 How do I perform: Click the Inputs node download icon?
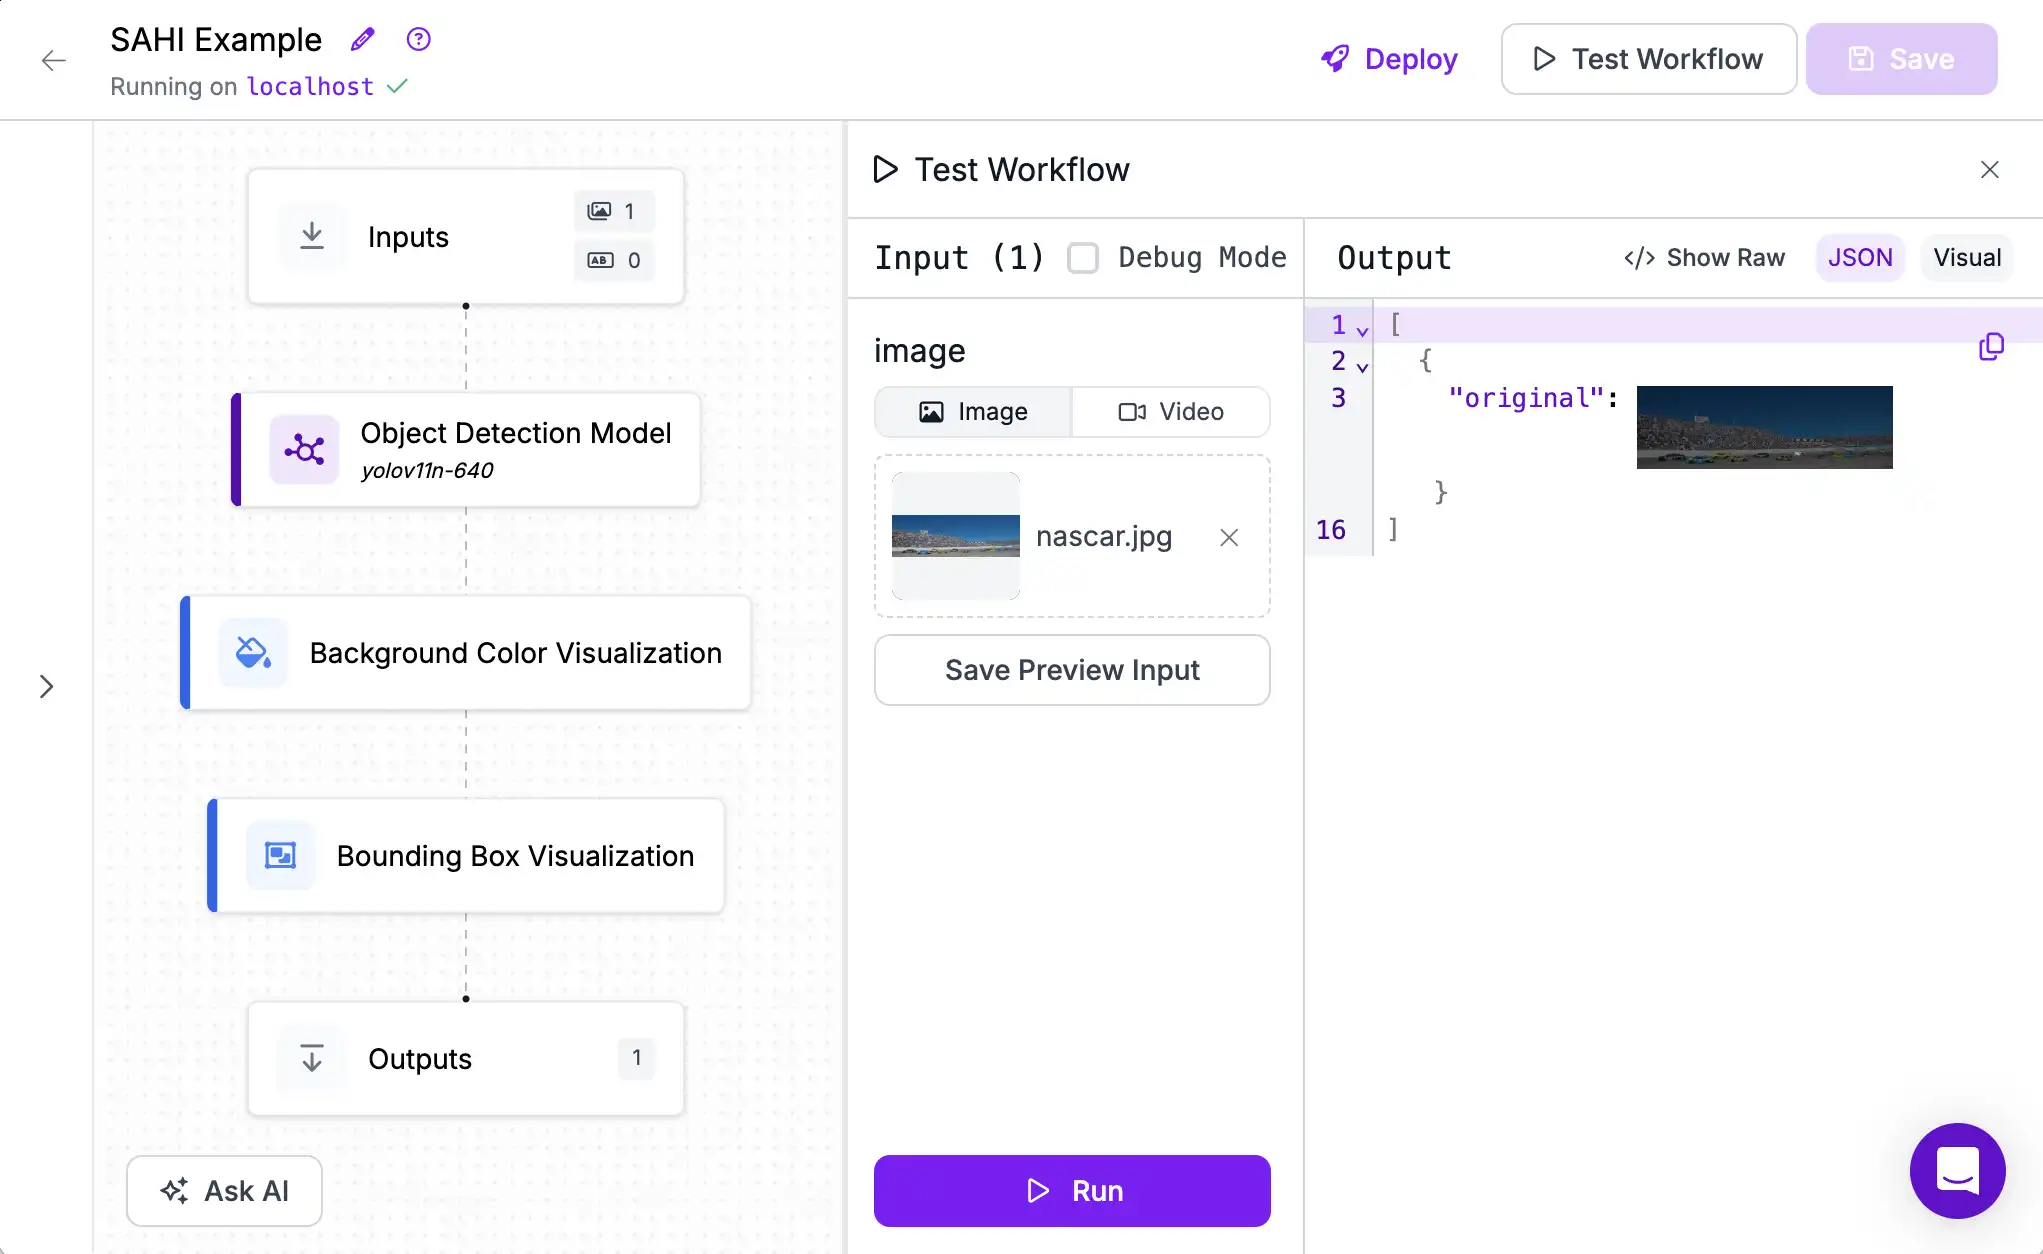311,235
